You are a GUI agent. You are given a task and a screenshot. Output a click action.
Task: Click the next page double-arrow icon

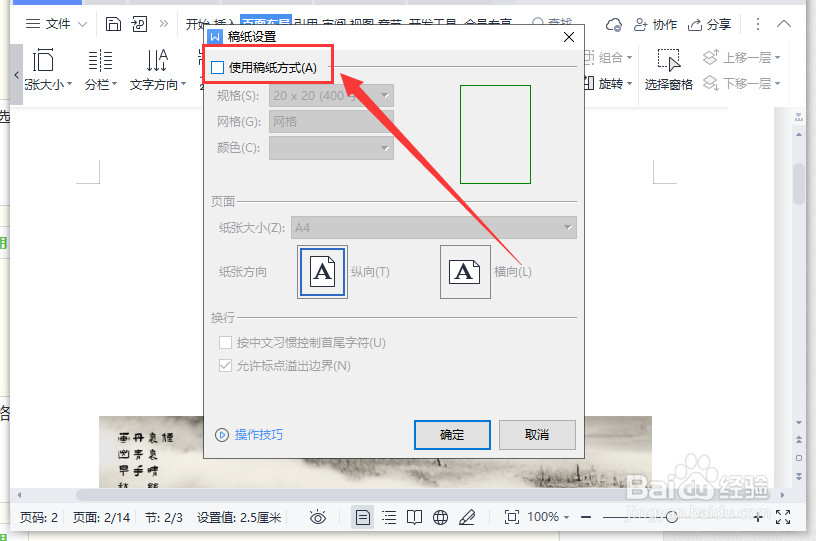(799, 476)
